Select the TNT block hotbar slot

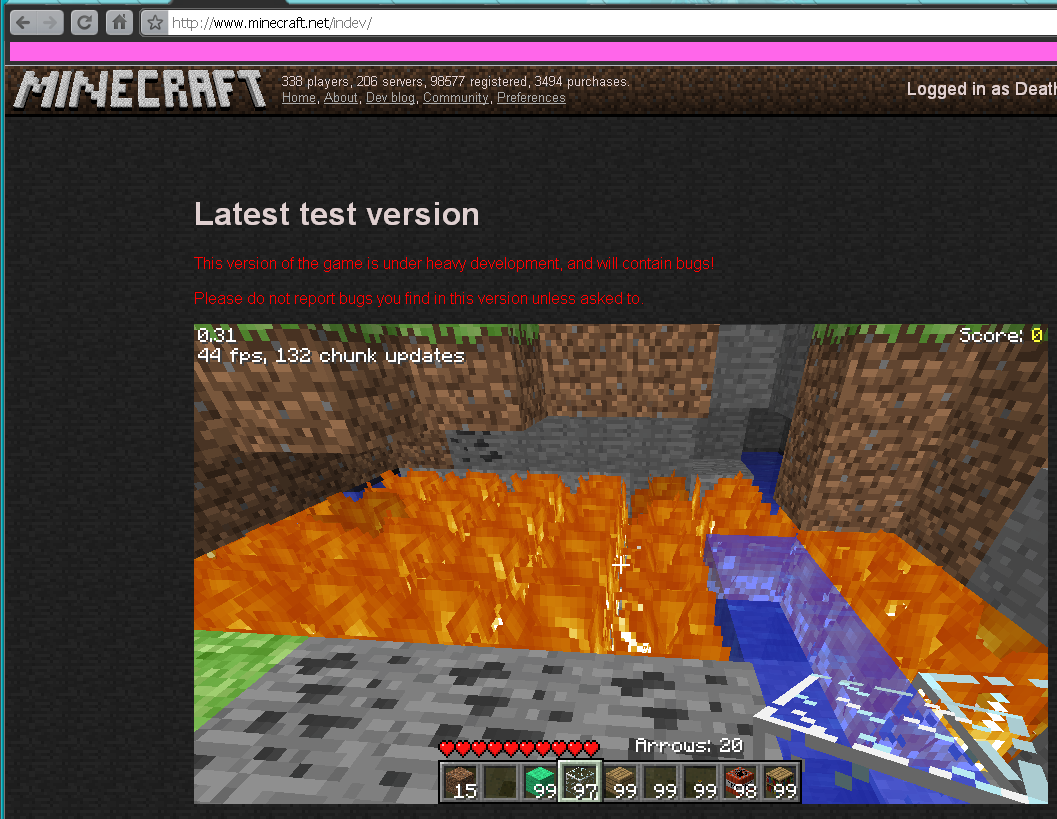pyautogui.click(x=740, y=782)
